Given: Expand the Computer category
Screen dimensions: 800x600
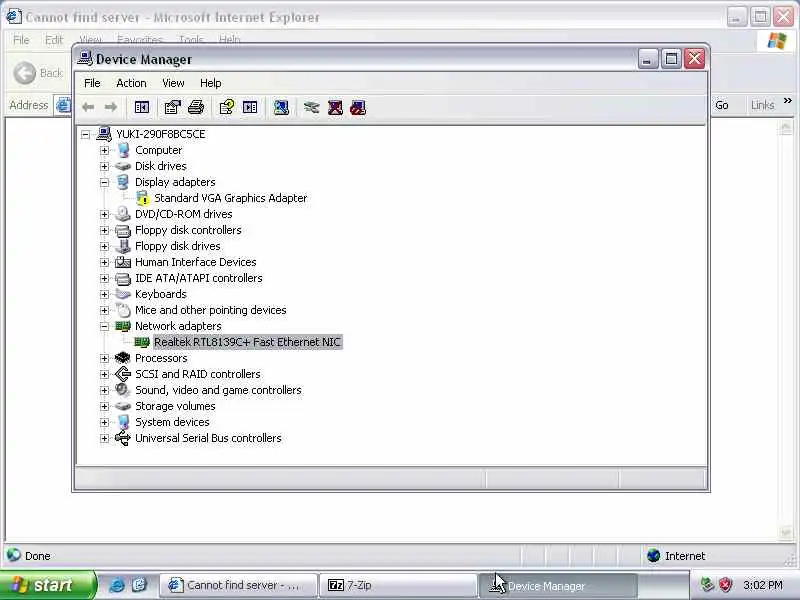Looking at the screenshot, I should click(105, 151).
